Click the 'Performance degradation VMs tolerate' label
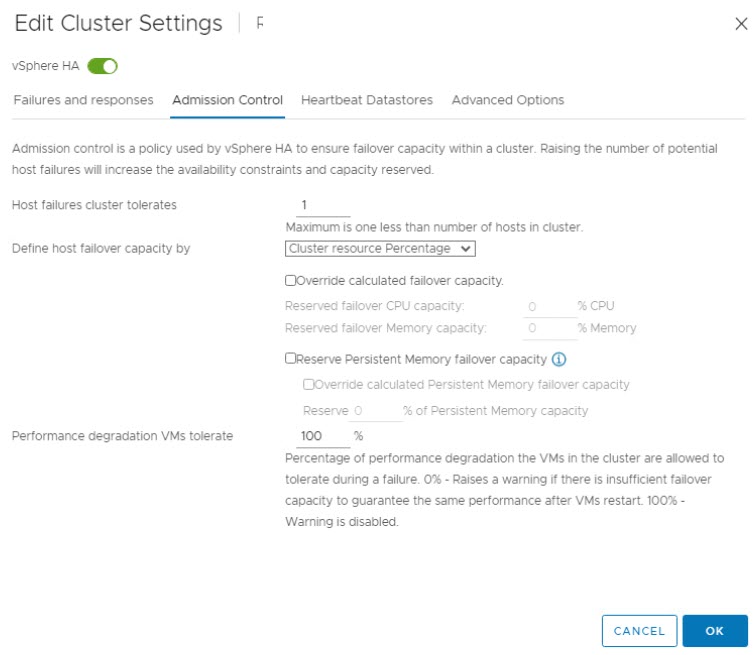This screenshot has width=756, height=655. [x=122, y=436]
